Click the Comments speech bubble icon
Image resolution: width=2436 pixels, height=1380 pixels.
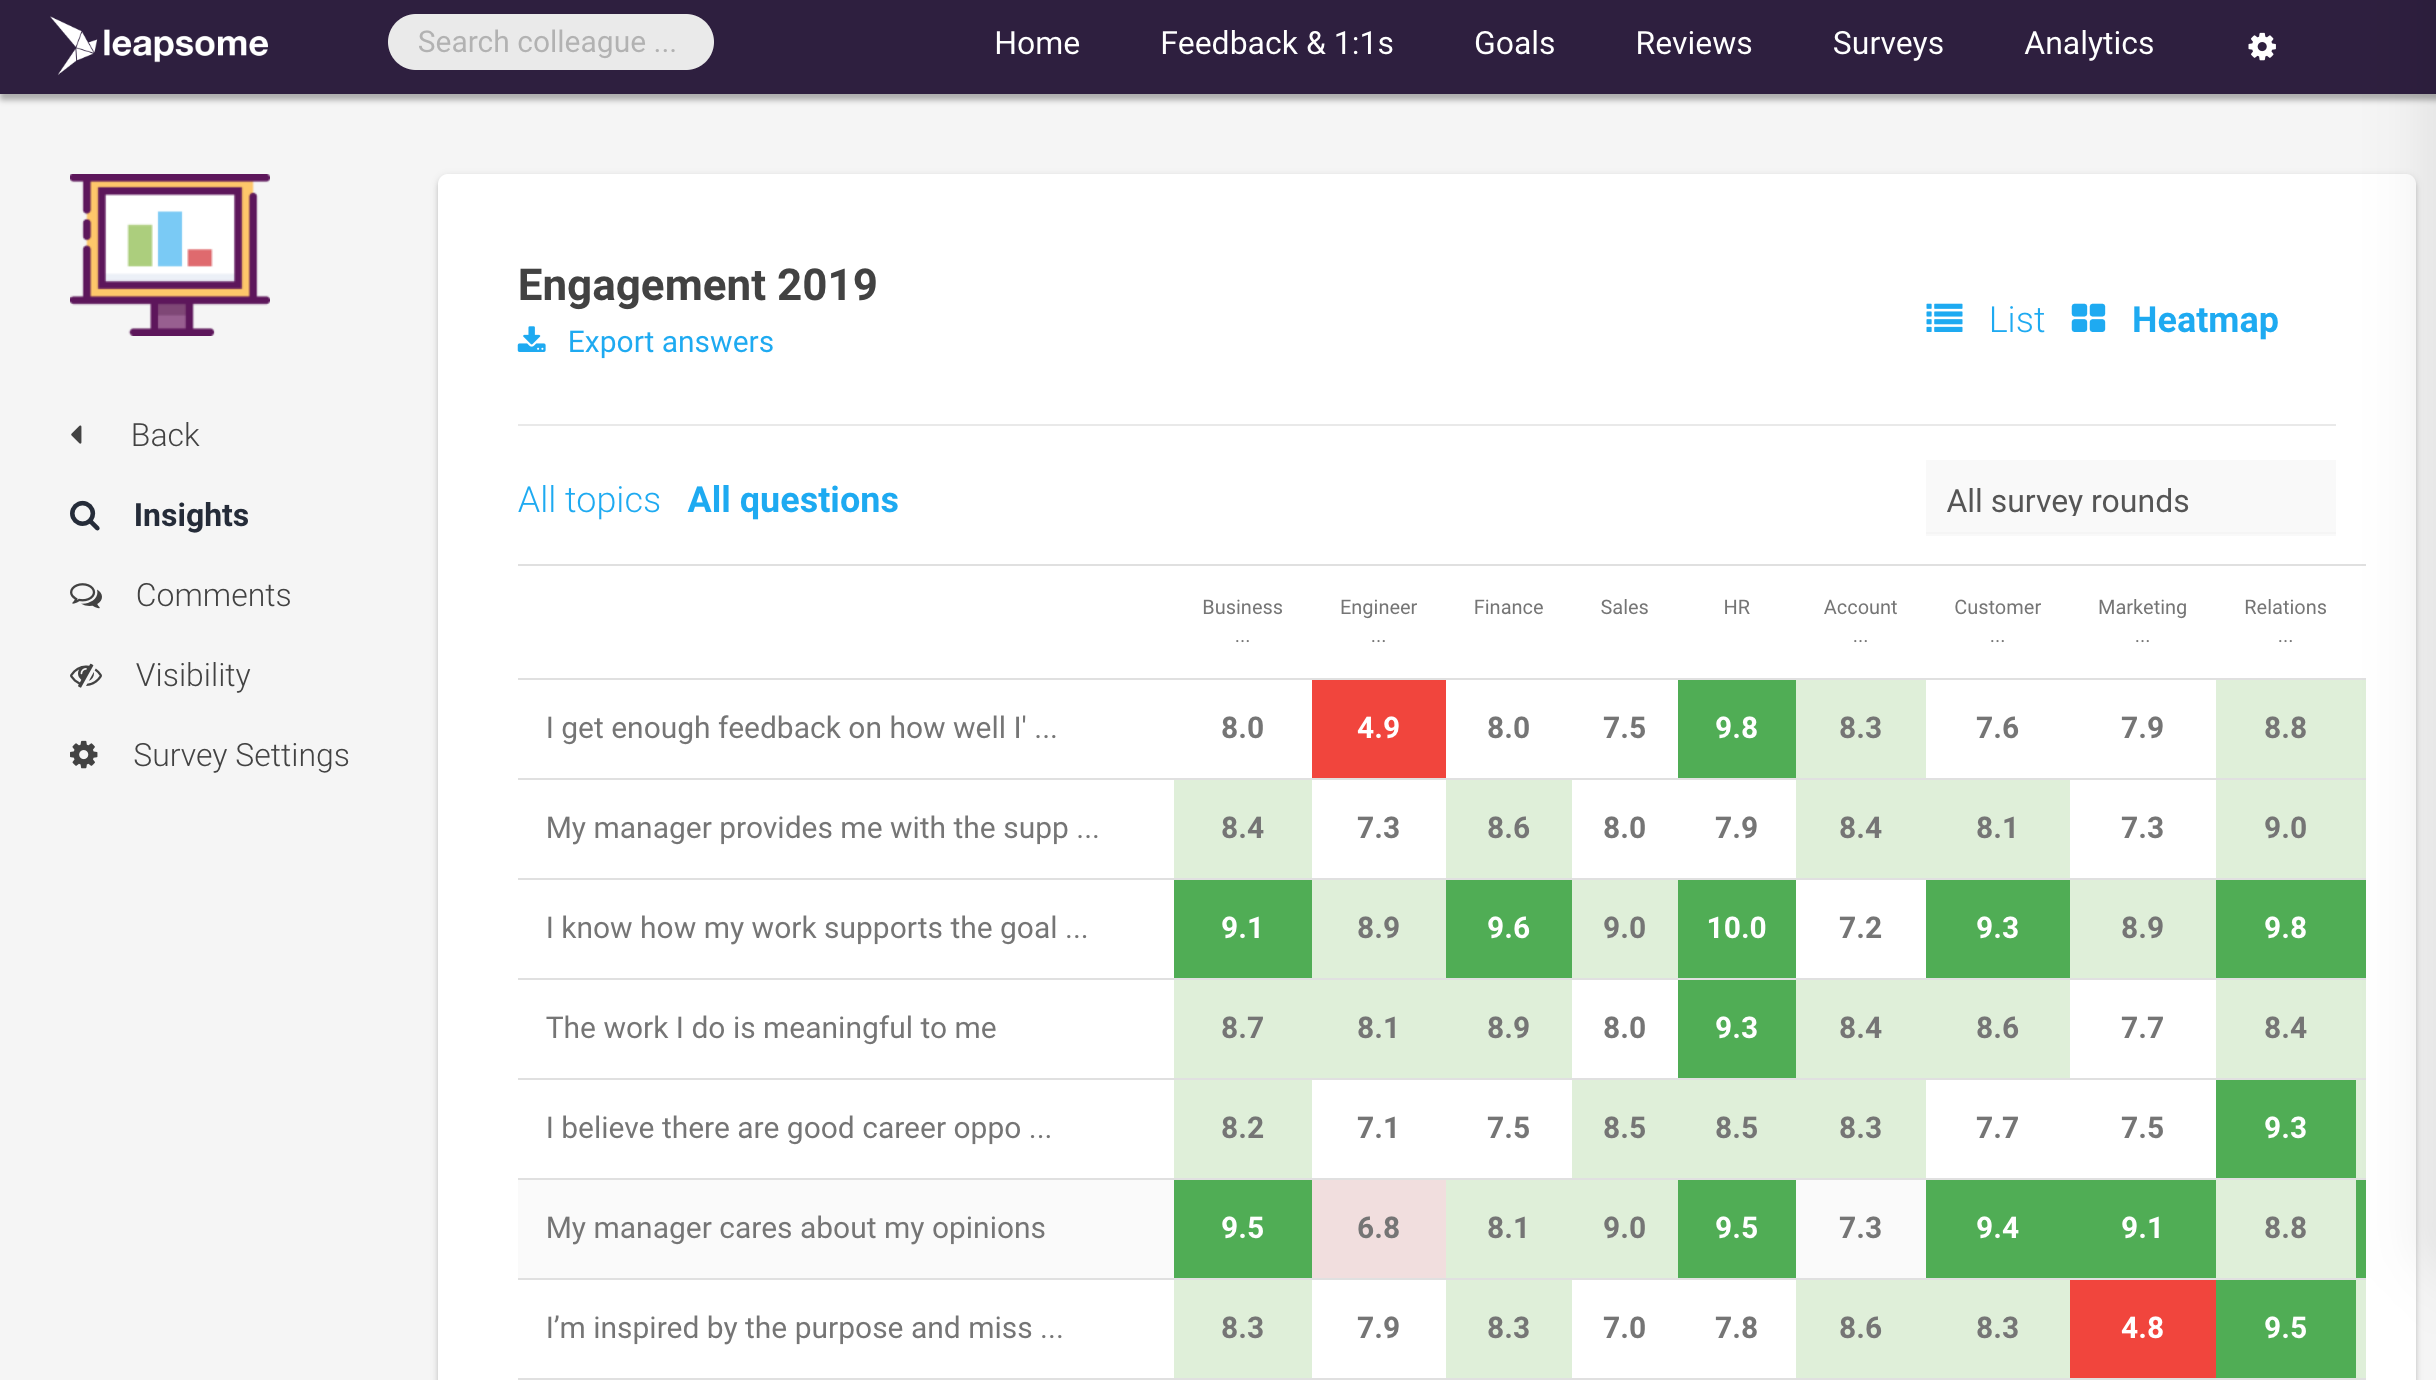(86, 595)
